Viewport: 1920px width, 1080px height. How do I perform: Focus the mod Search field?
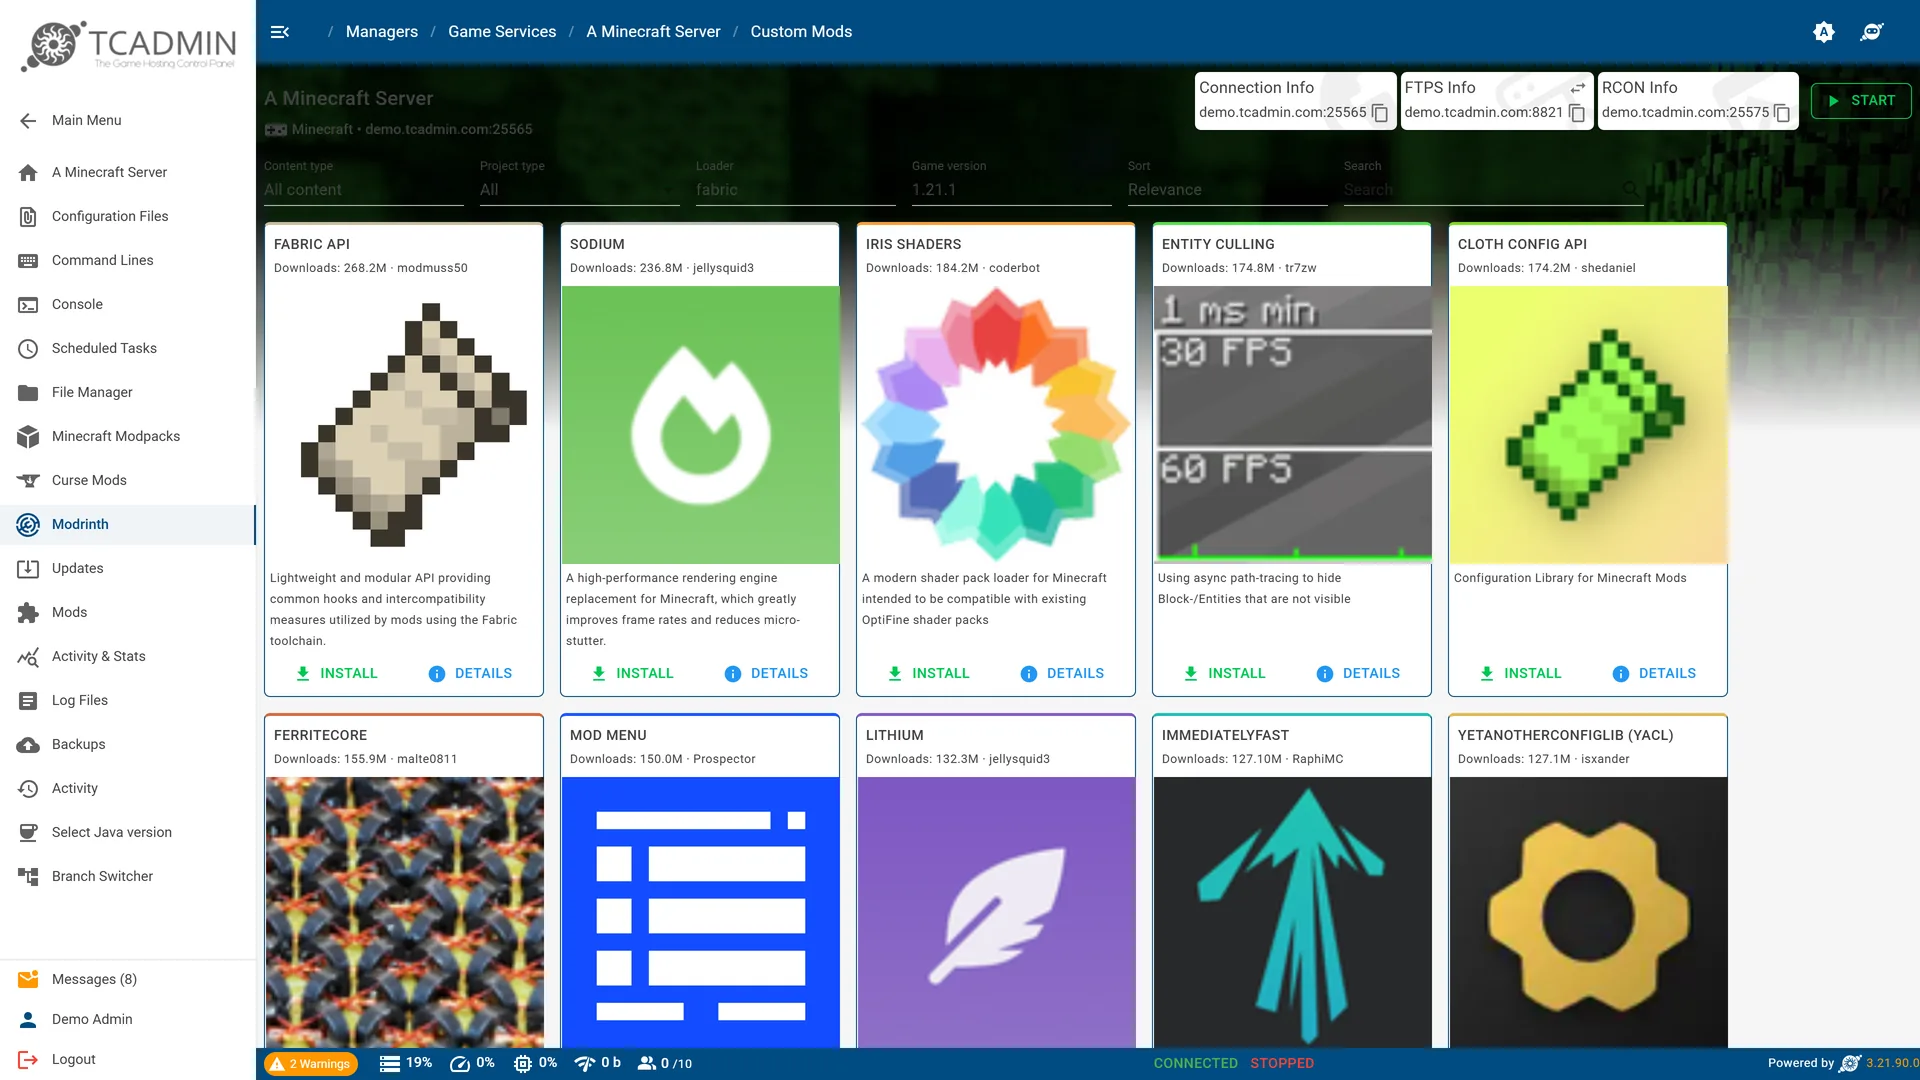(1494, 189)
